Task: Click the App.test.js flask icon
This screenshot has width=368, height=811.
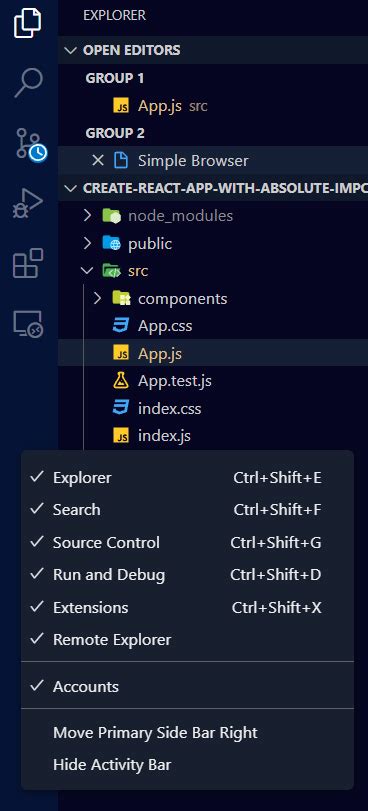Action: [121, 381]
